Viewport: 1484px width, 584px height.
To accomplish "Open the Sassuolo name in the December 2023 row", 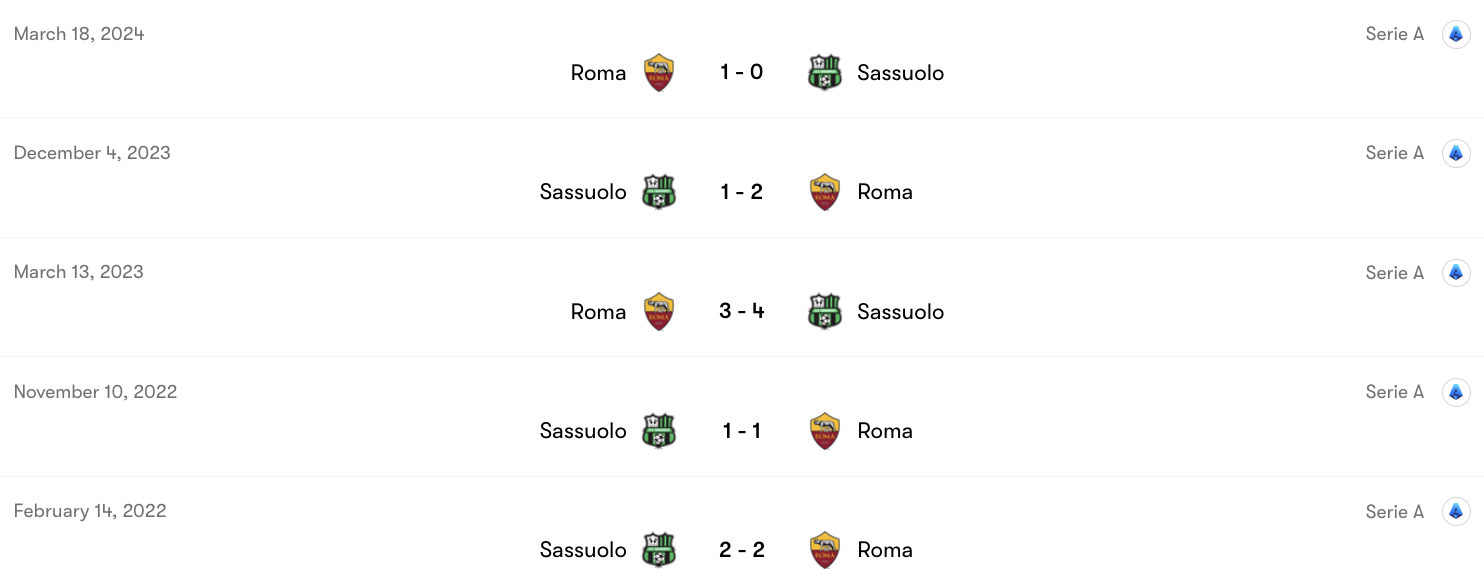I will pyautogui.click(x=583, y=191).
